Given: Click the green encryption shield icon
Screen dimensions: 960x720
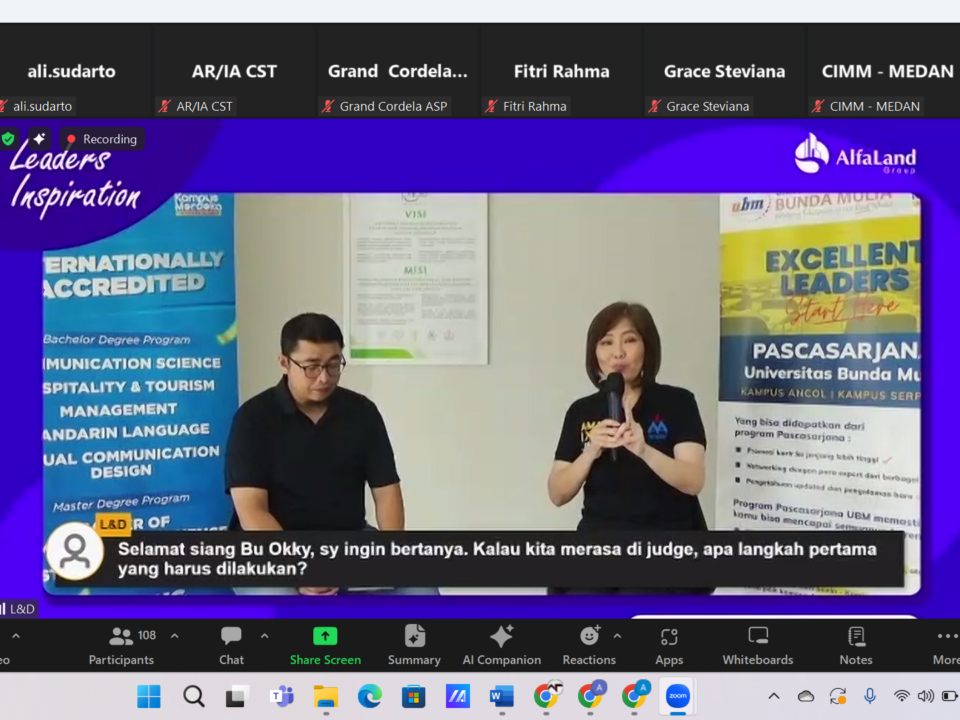Looking at the screenshot, I should [x=8, y=139].
